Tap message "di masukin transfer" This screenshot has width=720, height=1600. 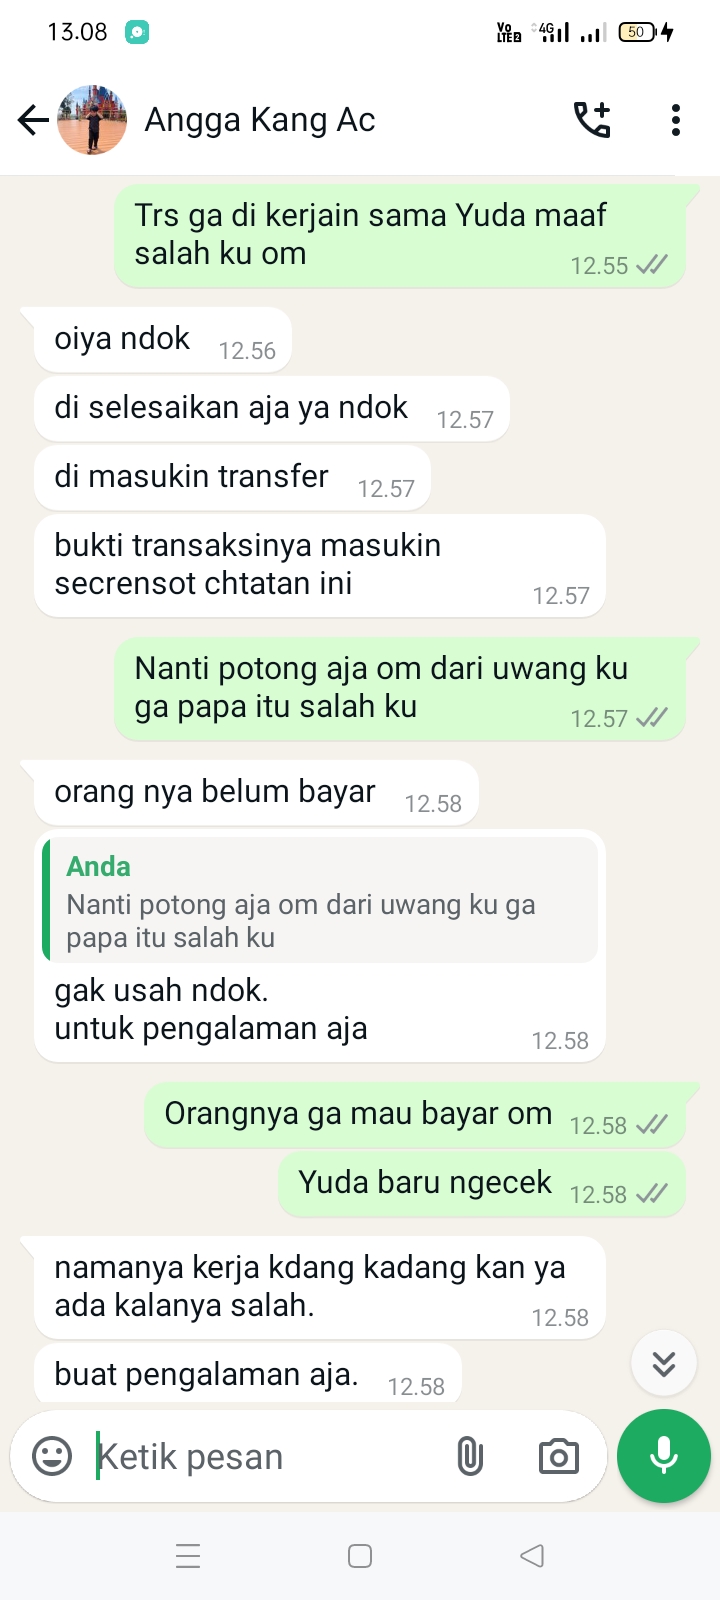coord(232,478)
